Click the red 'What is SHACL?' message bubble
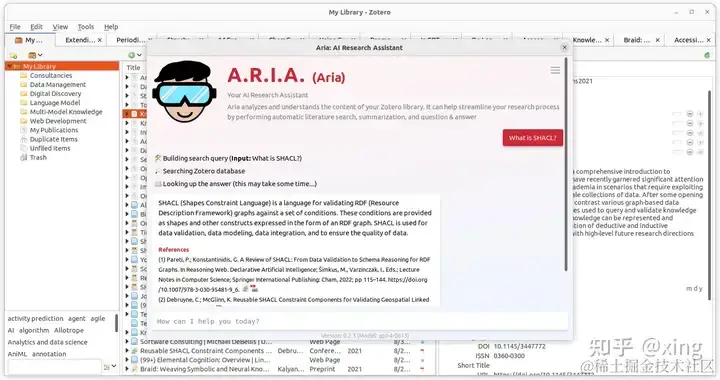This screenshot has width=720, height=380. point(533,138)
